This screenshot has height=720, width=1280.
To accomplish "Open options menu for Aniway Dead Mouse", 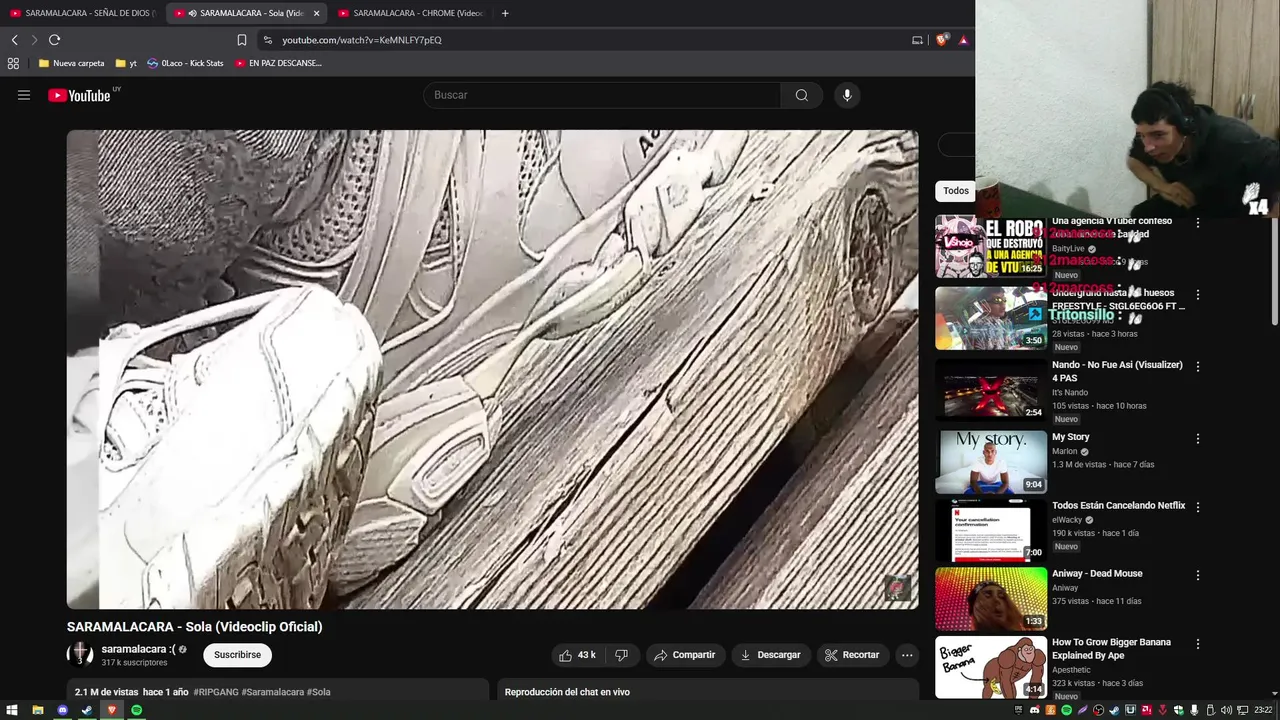I will click(x=1197, y=576).
